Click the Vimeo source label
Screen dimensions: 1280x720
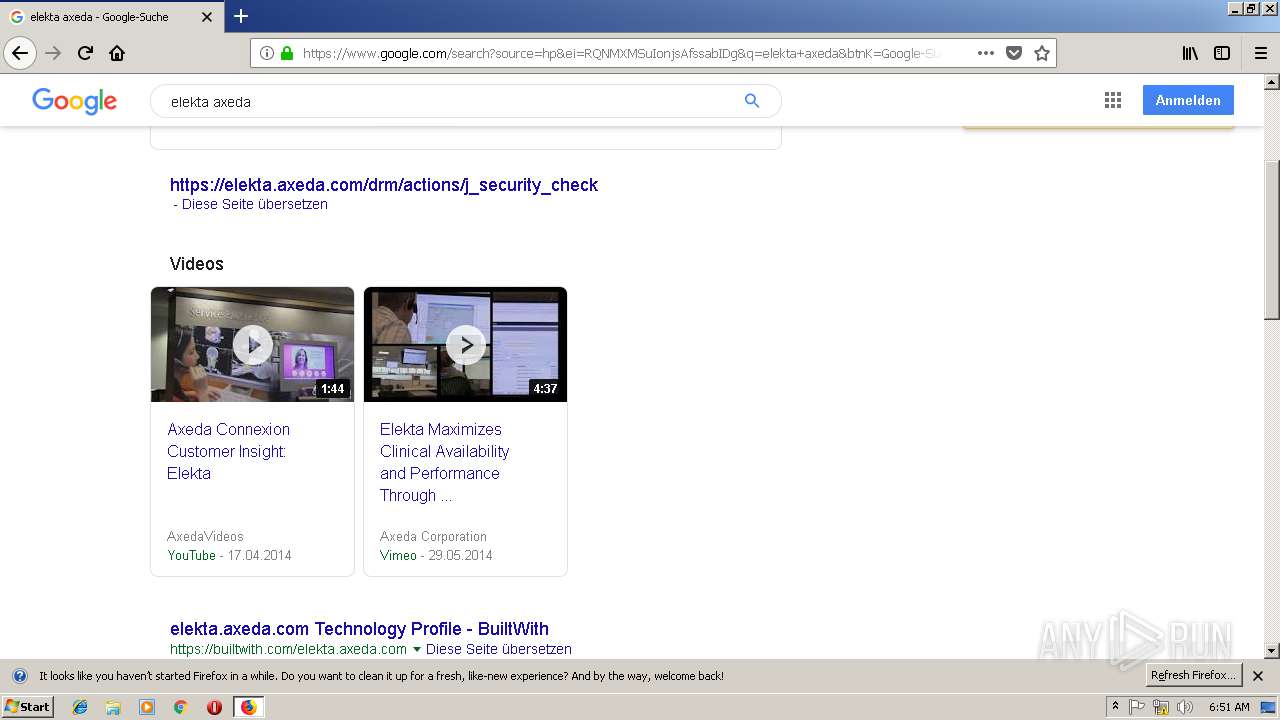398,555
